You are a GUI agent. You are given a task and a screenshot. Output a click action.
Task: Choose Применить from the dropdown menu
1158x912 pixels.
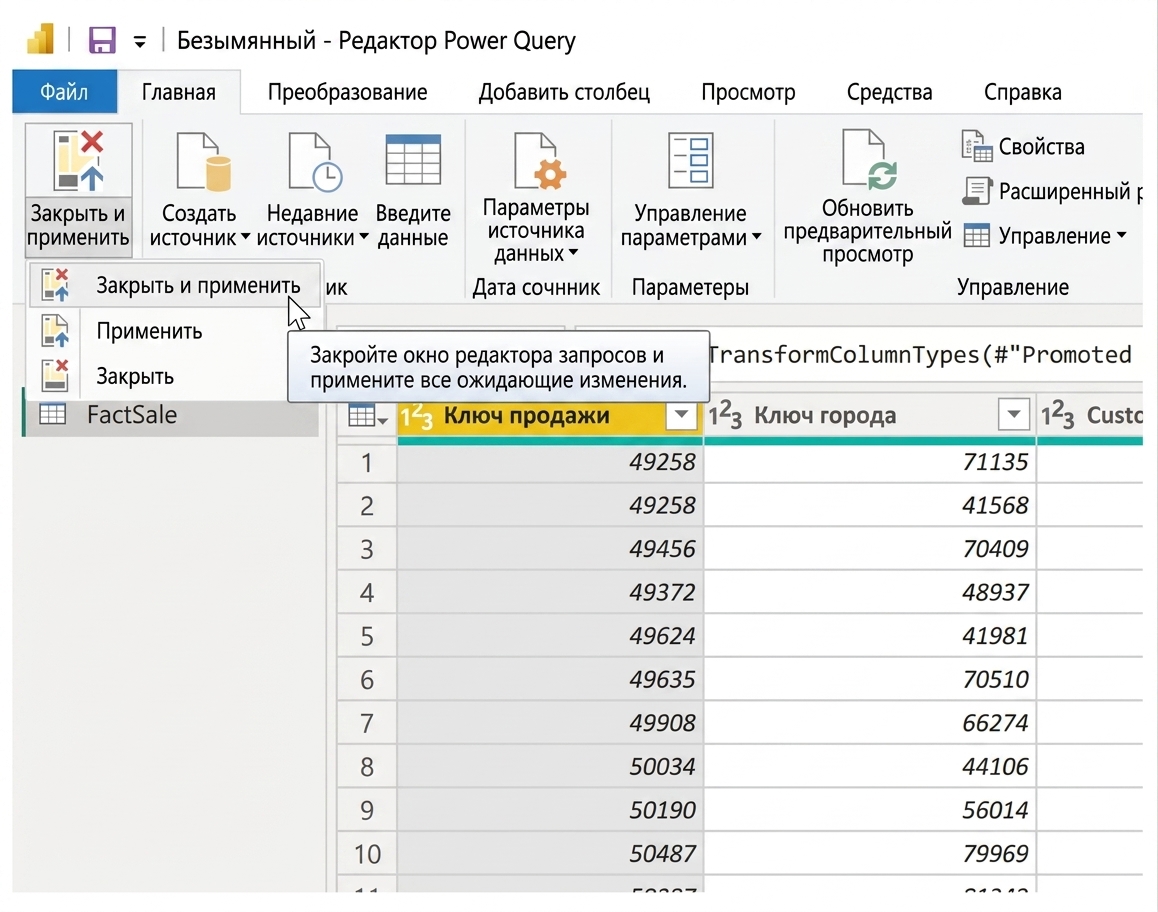pyautogui.click(x=176, y=331)
